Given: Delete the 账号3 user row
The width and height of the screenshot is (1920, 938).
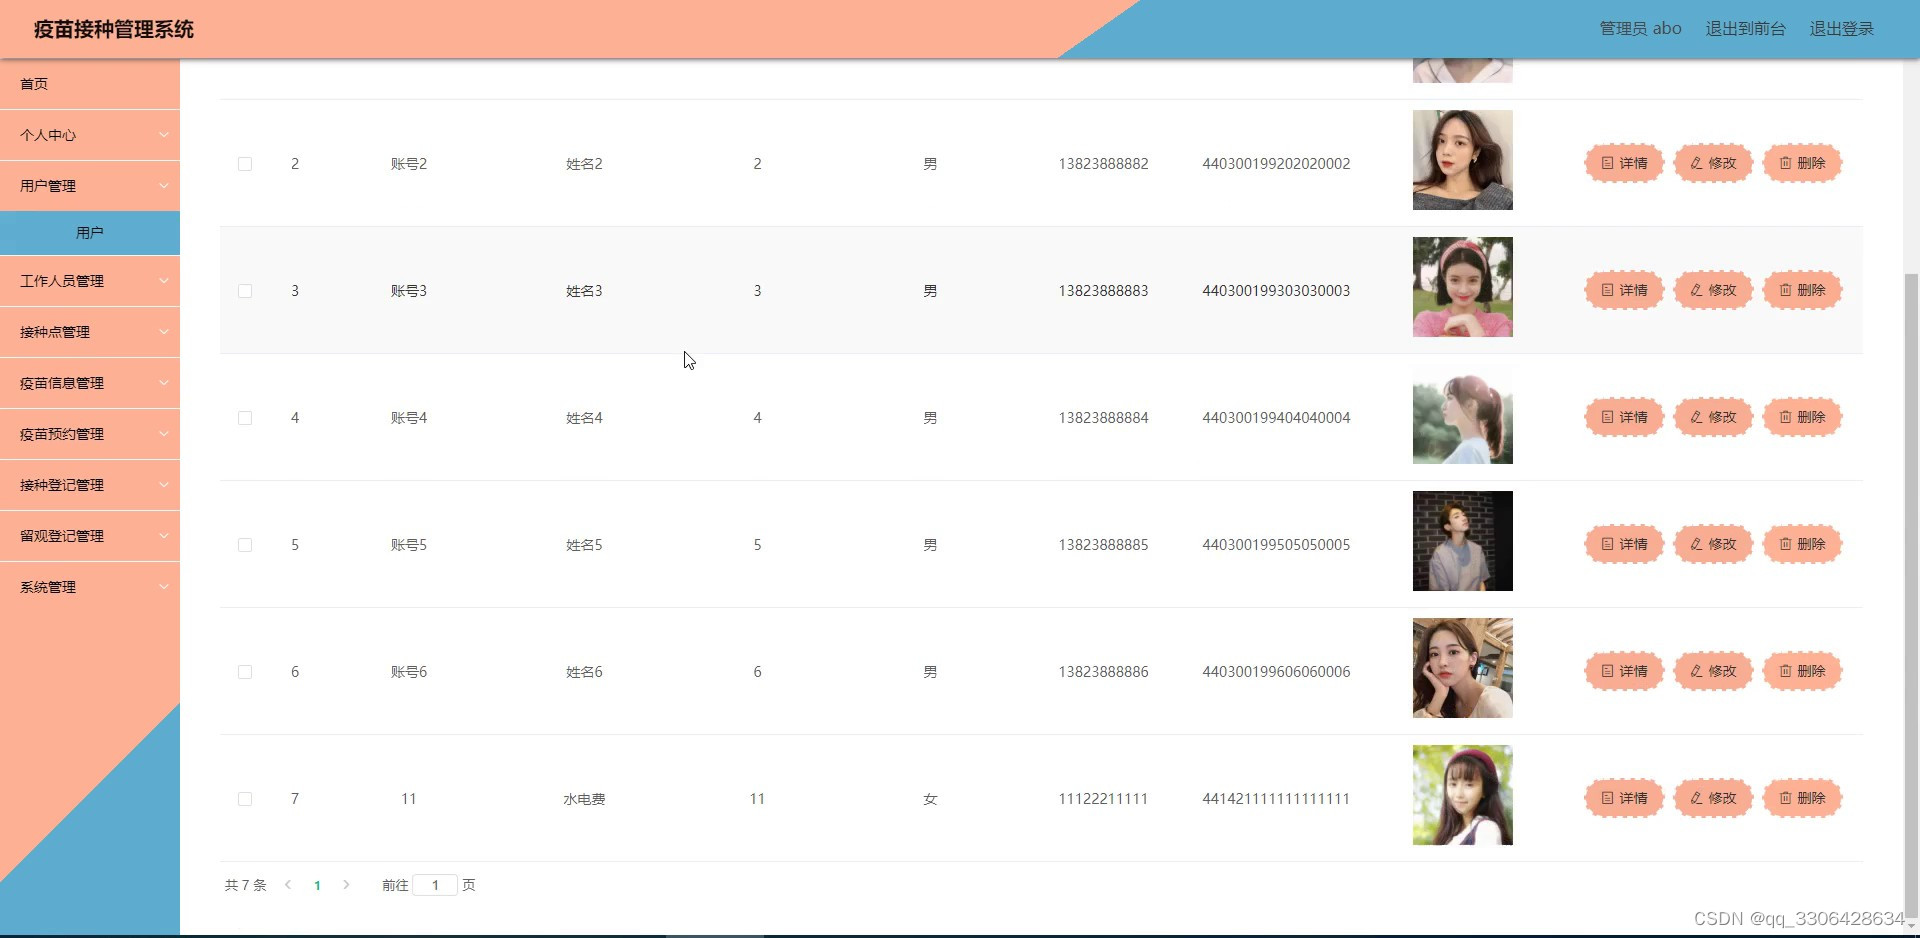Looking at the screenshot, I should click(1802, 290).
